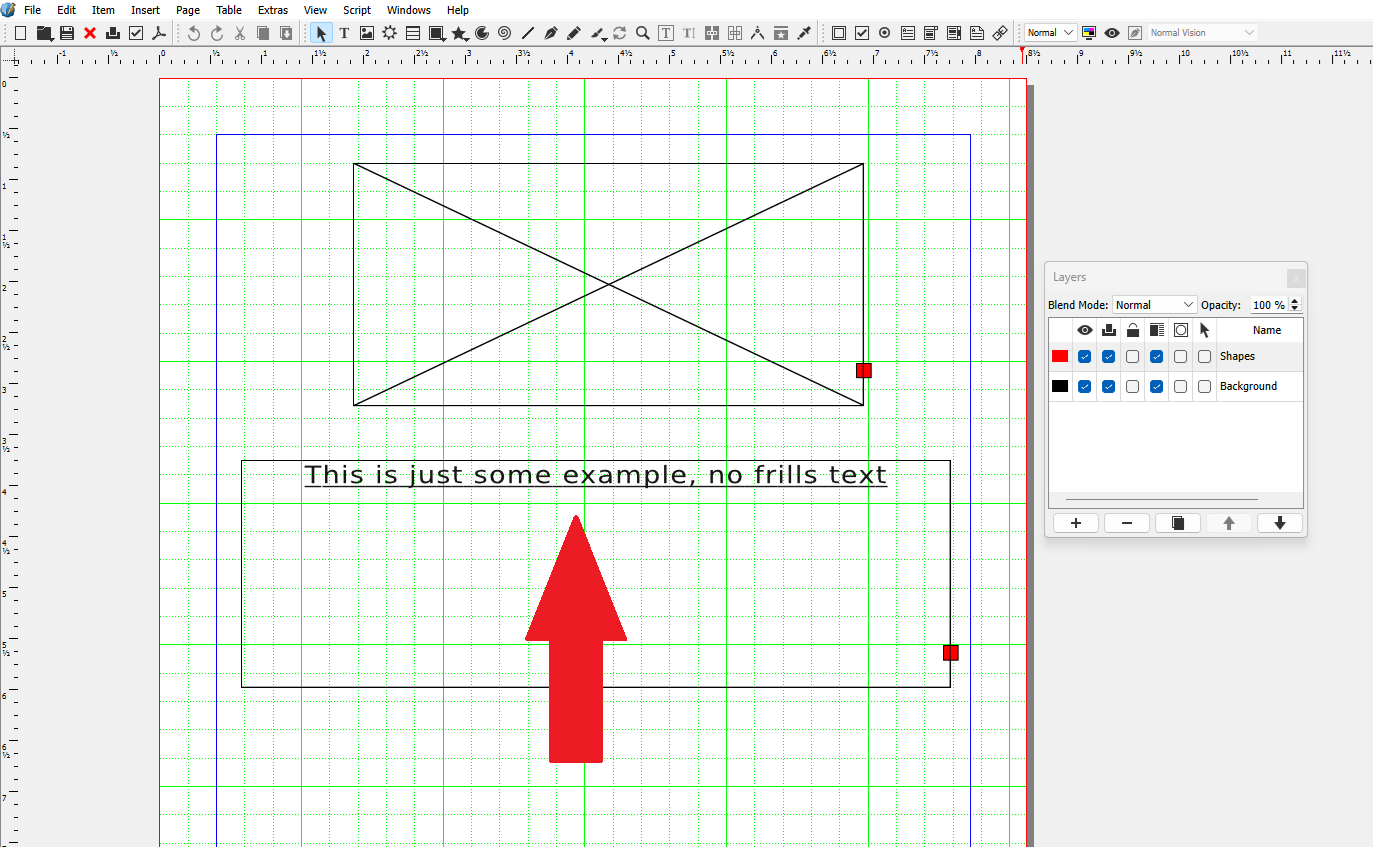Duplicate the current layer button
The width and height of the screenshot is (1373, 847).
point(1178,523)
